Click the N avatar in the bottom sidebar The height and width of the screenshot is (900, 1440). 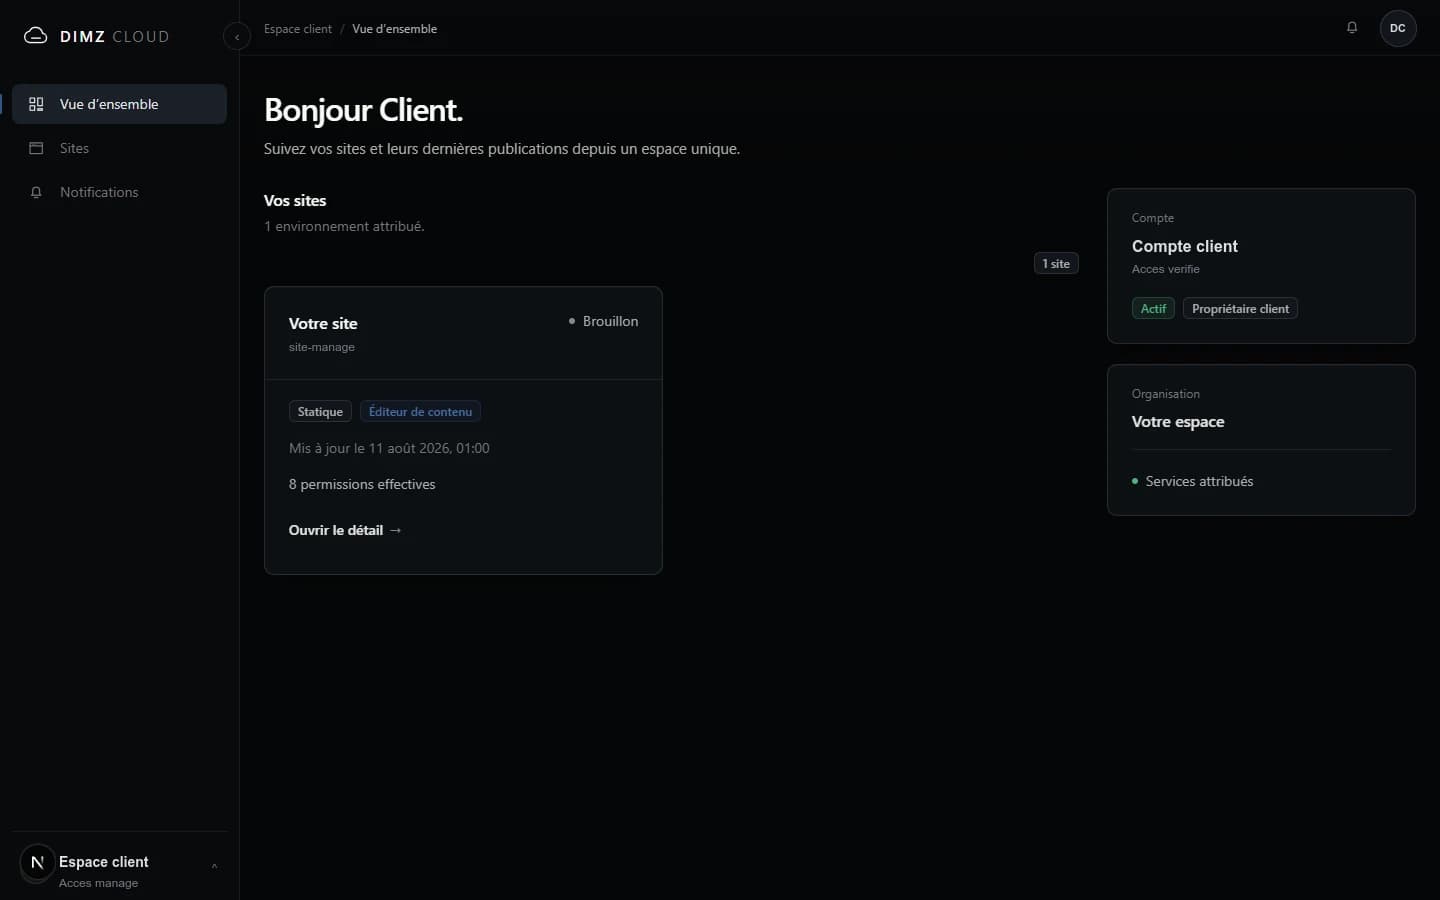coord(37,862)
